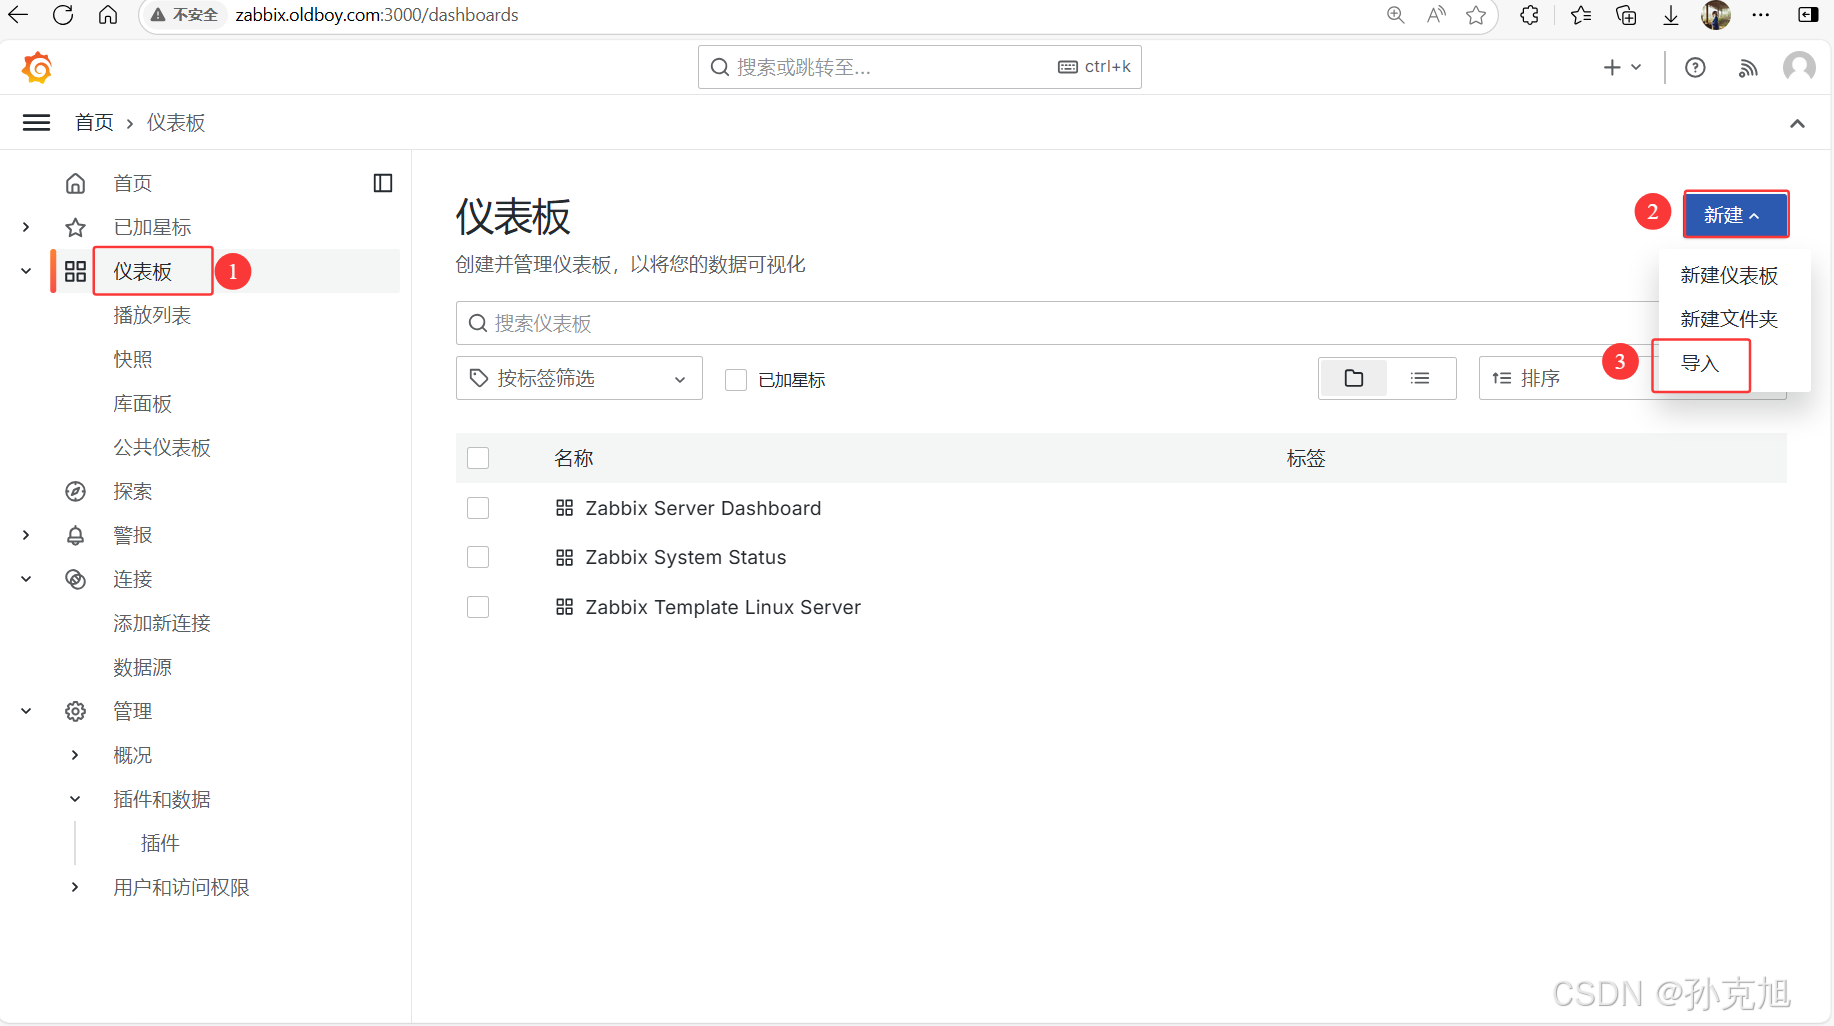Click the 搜索或跳转至 search box
Viewport: 1834px width, 1026px height.
tap(919, 67)
